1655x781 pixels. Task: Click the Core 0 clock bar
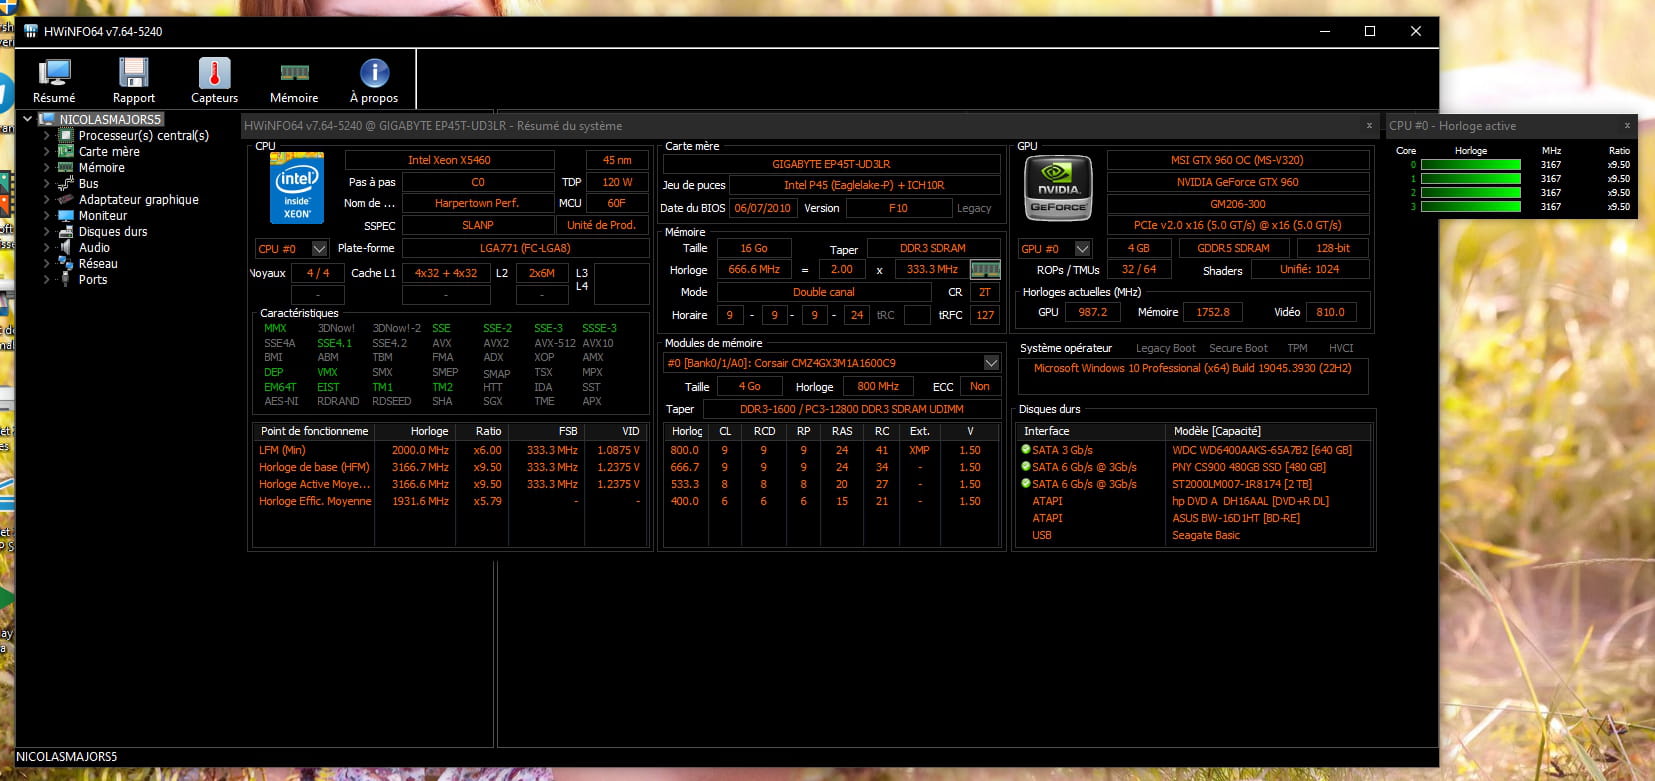pos(1470,164)
